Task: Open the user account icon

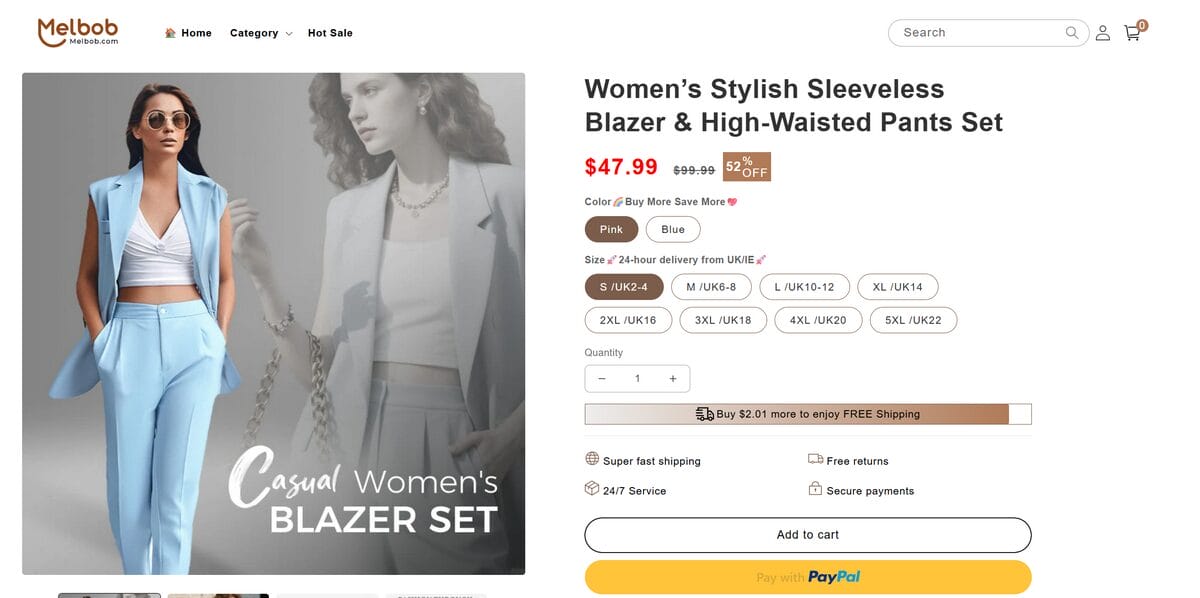Action: click(1102, 33)
